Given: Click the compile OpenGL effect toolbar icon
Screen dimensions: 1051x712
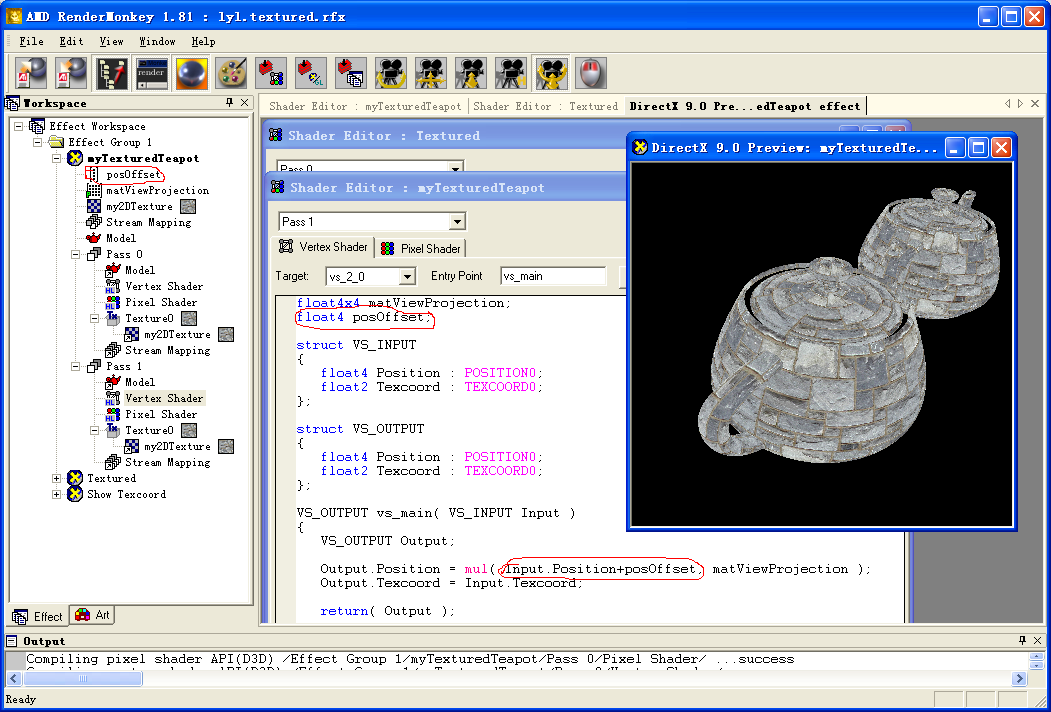Looking at the screenshot, I should coord(312,73).
